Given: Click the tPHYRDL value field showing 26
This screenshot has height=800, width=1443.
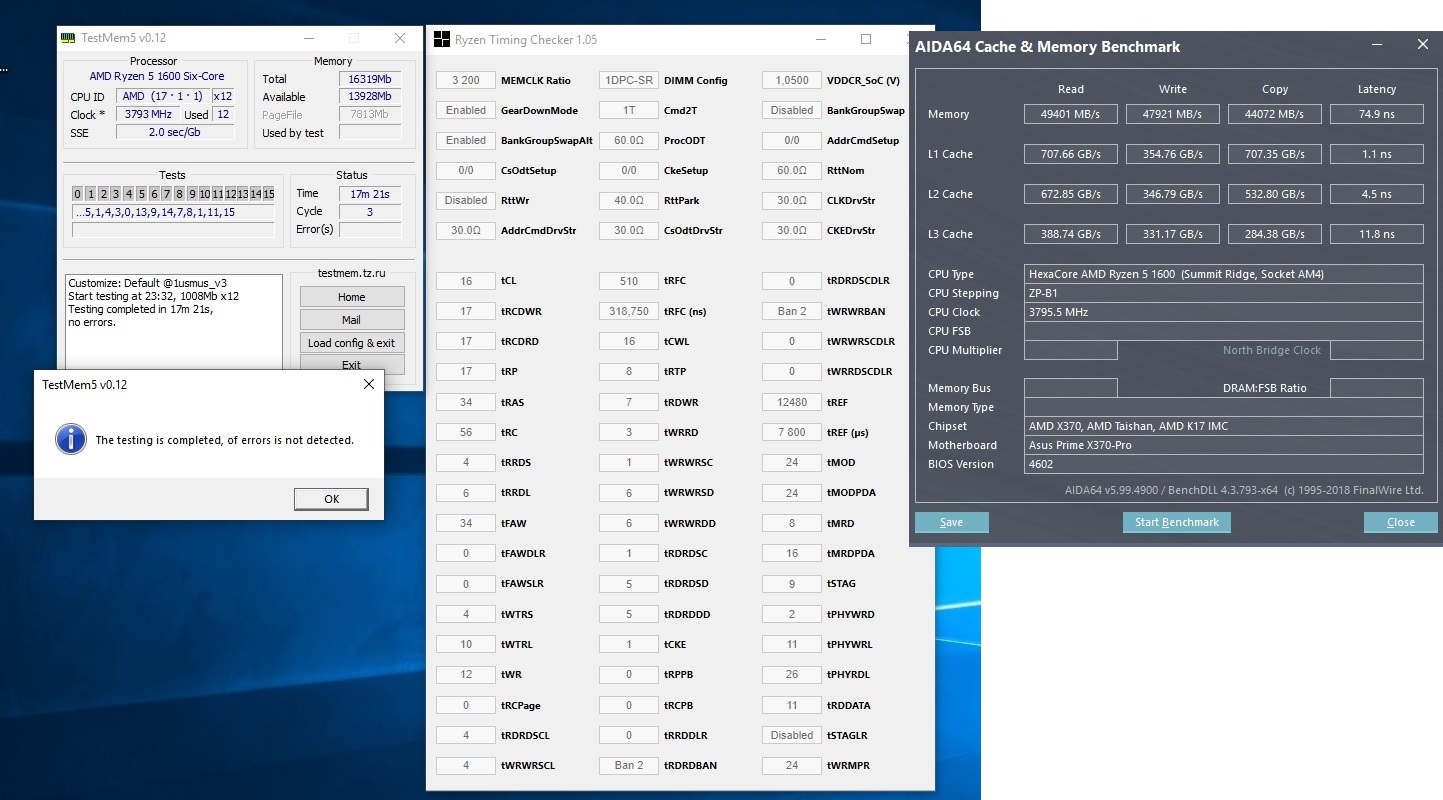Looking at the screenshot, I should (792, 674).
